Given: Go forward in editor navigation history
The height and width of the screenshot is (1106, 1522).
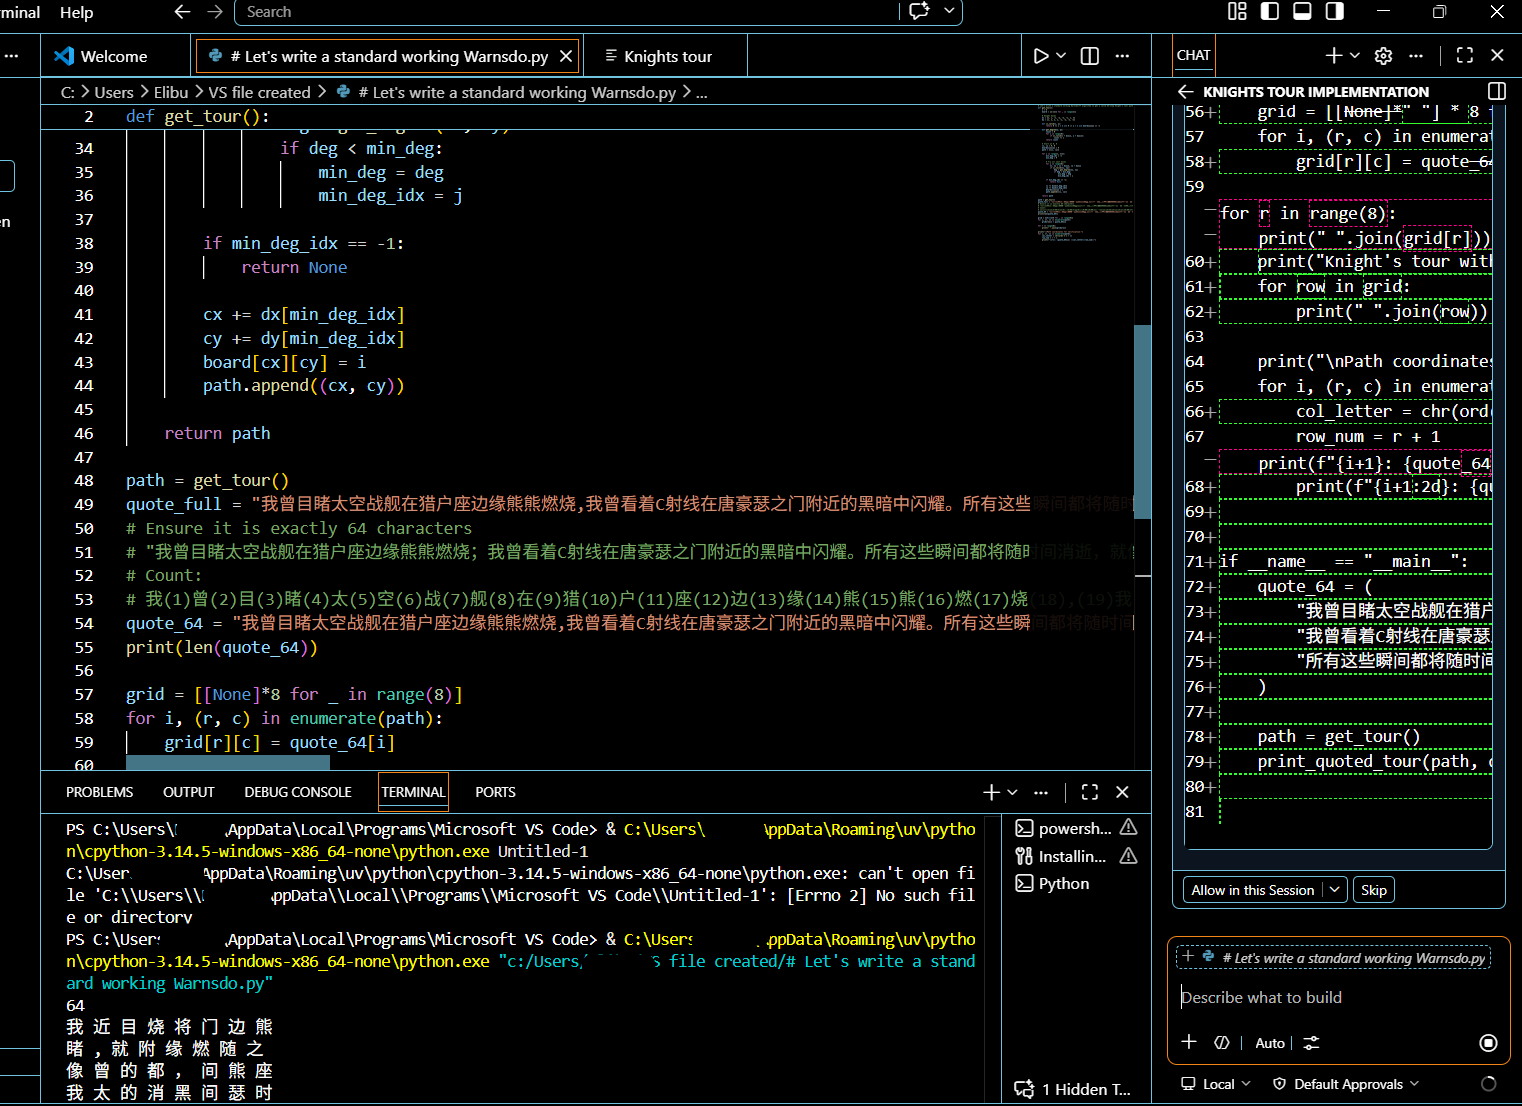Looking at the screenshot, I should 215,12.
